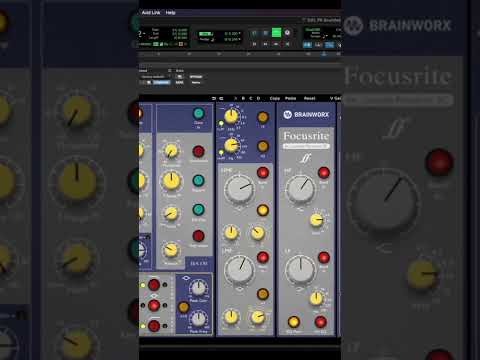Viewport: 480px width, 360px height.
Task: Click yellow frequency knob under HF
Action: [317, 220]
